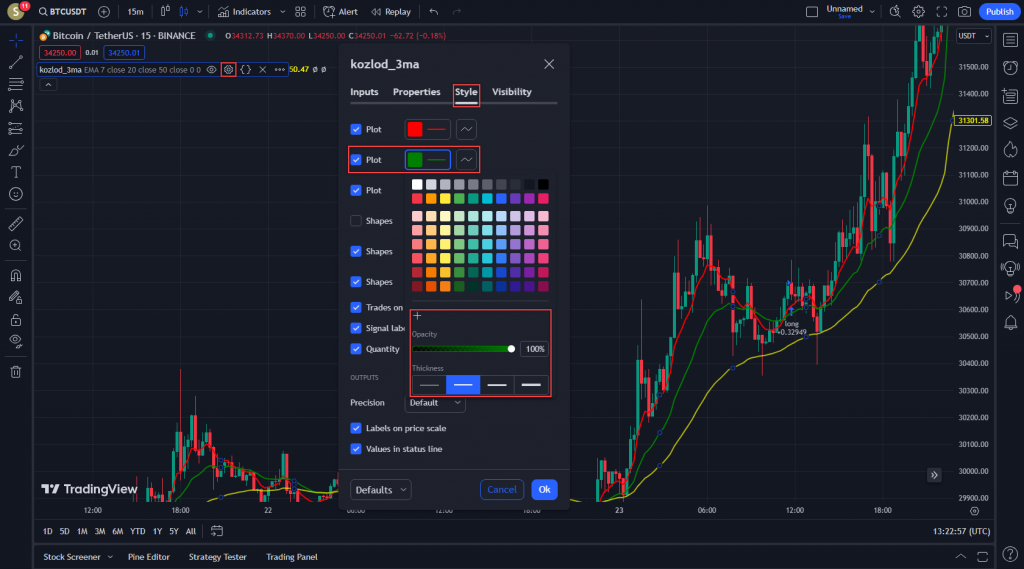
Task: Open the Unnamed layout dropdown arrow
Action: pos(872,11)
